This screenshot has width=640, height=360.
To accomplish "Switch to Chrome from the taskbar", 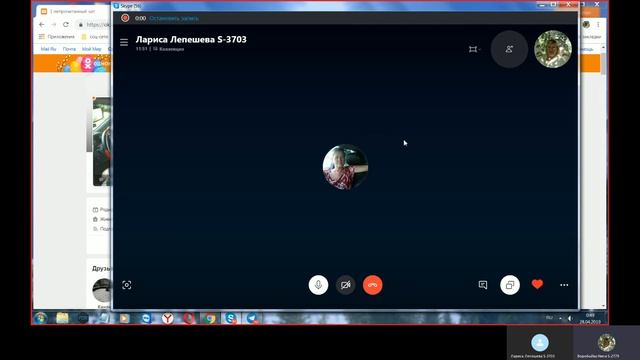I will click(210, 318).
